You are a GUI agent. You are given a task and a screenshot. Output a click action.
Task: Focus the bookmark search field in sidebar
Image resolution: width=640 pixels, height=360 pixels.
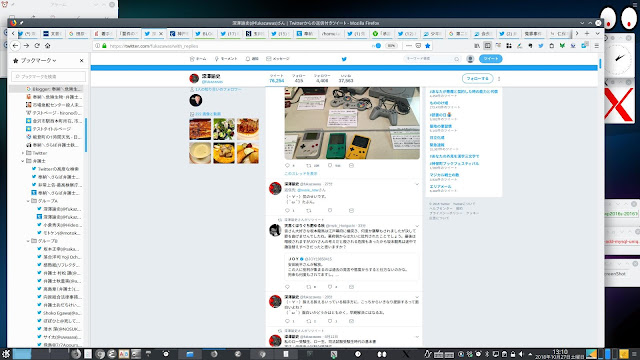coord(49,76)
